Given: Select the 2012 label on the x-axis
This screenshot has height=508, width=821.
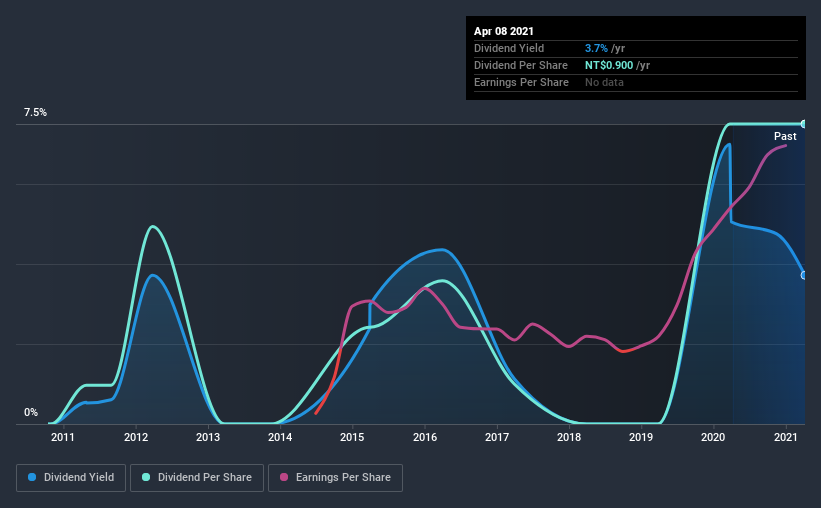Looking at the screenshot, I should coord(136,437).
